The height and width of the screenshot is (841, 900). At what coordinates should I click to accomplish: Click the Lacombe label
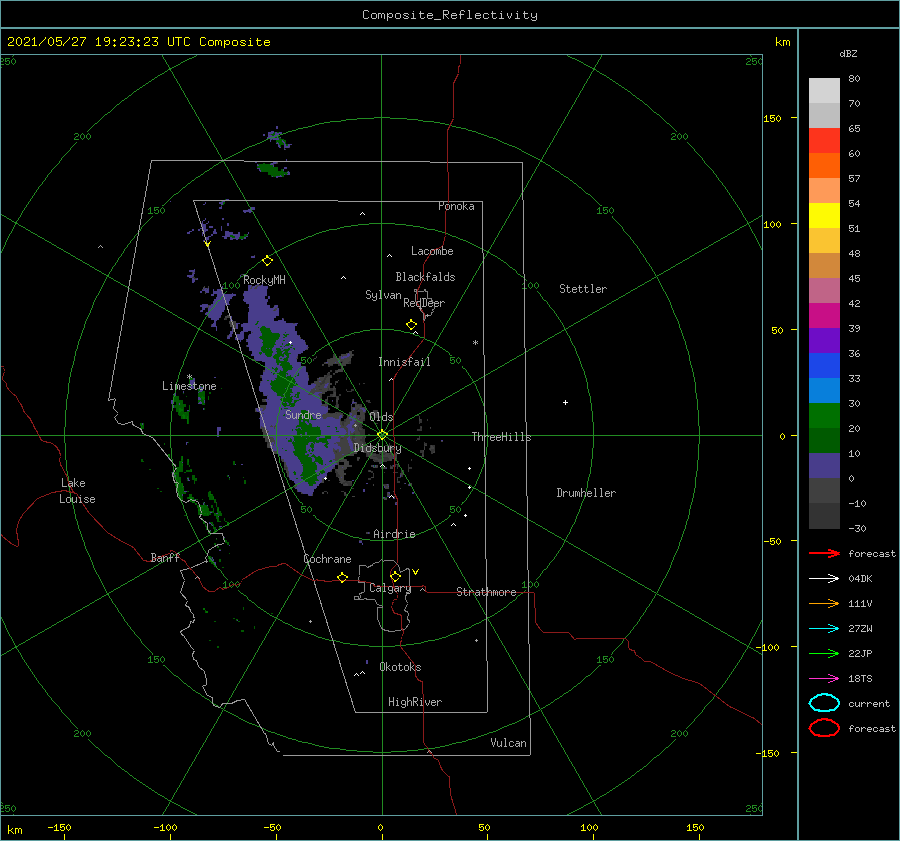click(x=432, y=251)
